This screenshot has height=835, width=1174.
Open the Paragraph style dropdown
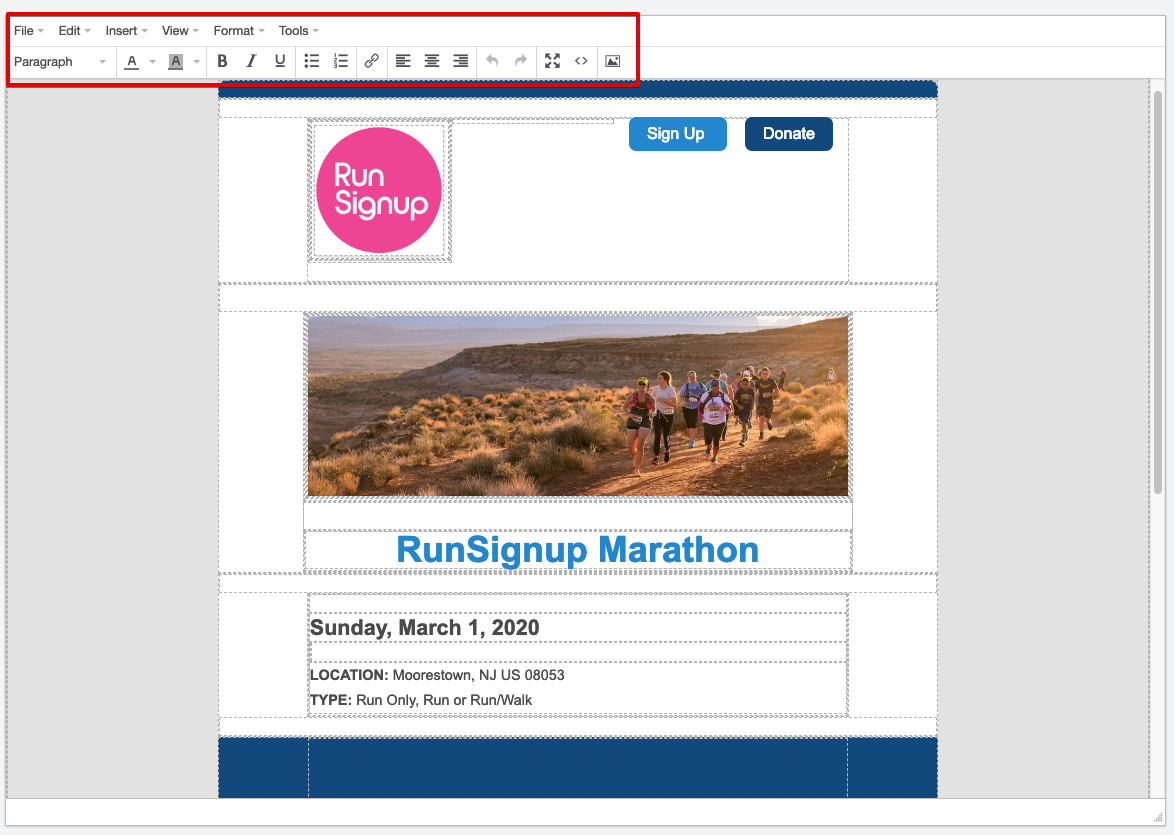tap(60, 61)
